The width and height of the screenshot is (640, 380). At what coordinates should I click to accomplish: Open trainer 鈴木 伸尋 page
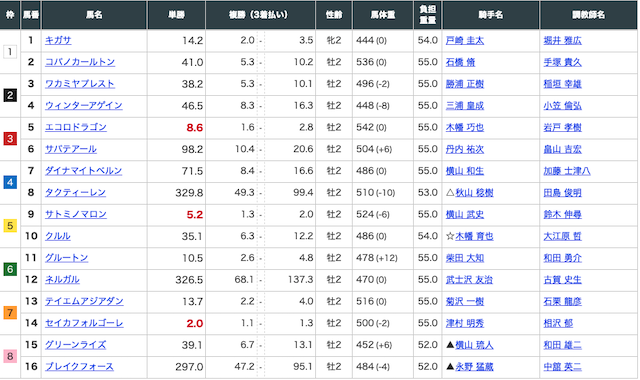[562, 214]
